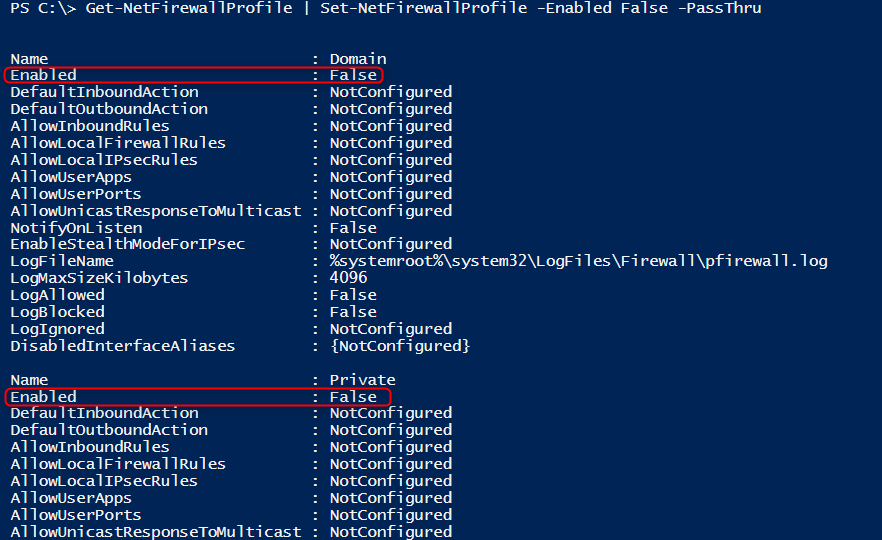The image size is (882, 540).
Task: Click the LogFileName property label
Action: pos(62,261)
